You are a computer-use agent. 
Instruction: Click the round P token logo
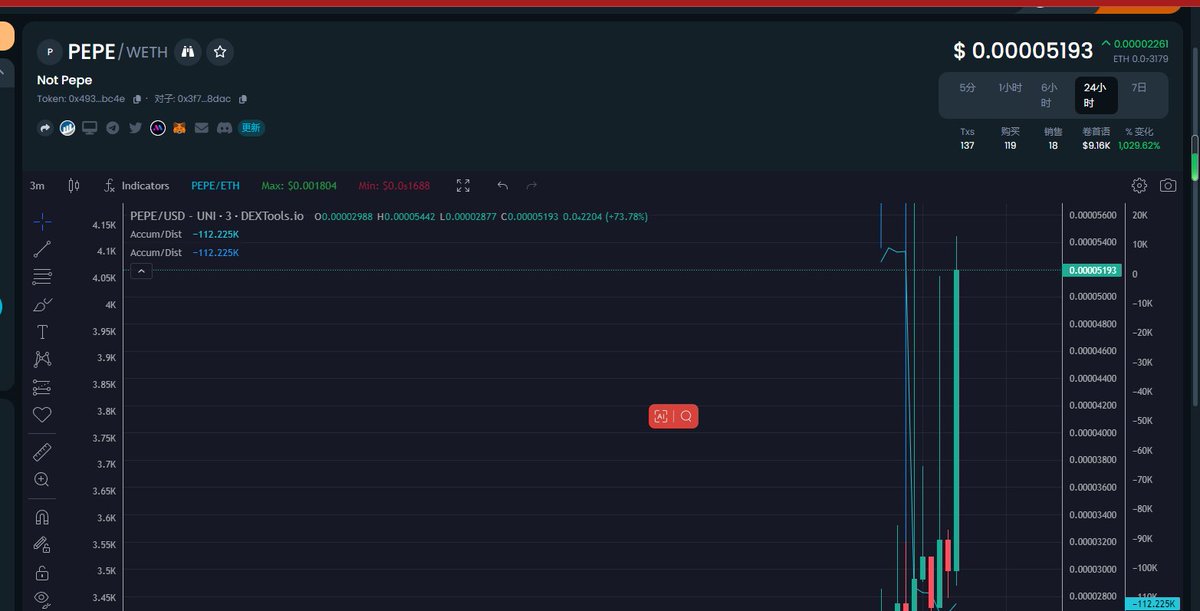tap(50, 52)
